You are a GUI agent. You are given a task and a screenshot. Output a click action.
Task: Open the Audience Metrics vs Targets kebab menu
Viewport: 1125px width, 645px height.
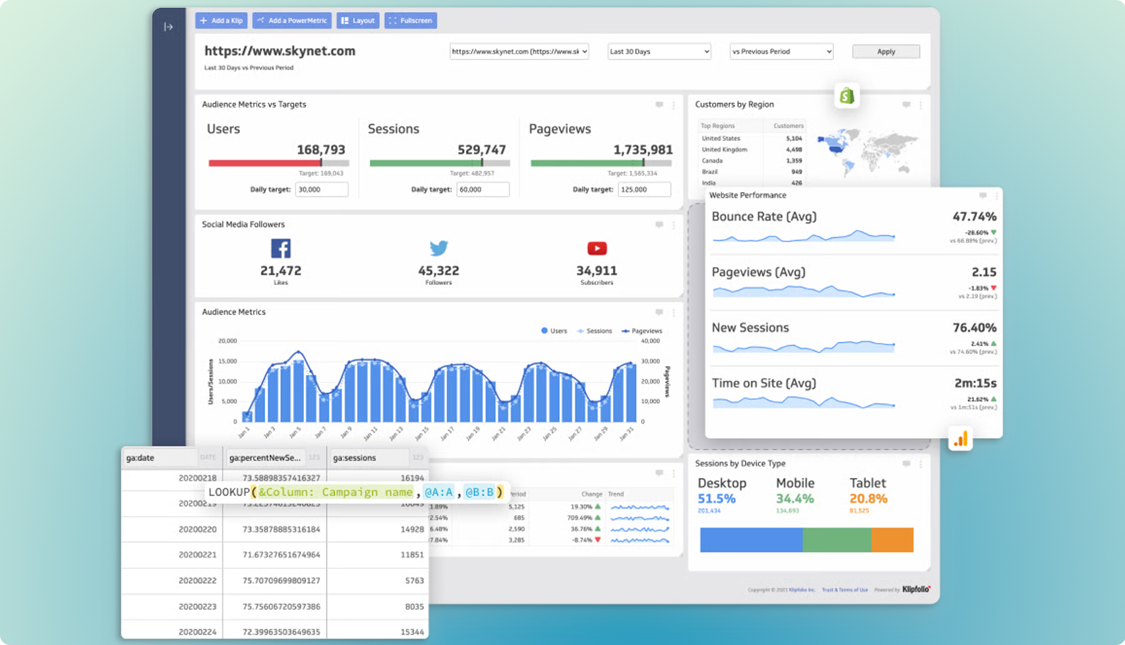pos(674,105)
